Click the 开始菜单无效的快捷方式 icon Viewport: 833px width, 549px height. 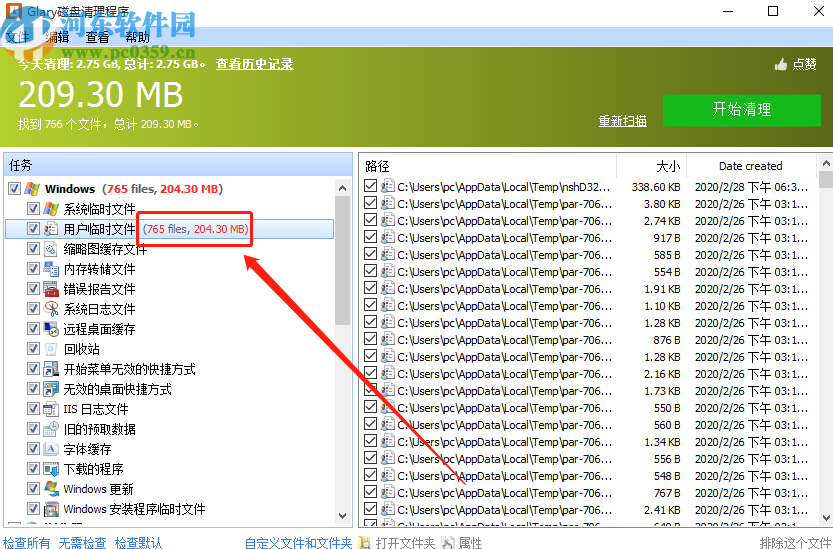[x=51, y=369]
